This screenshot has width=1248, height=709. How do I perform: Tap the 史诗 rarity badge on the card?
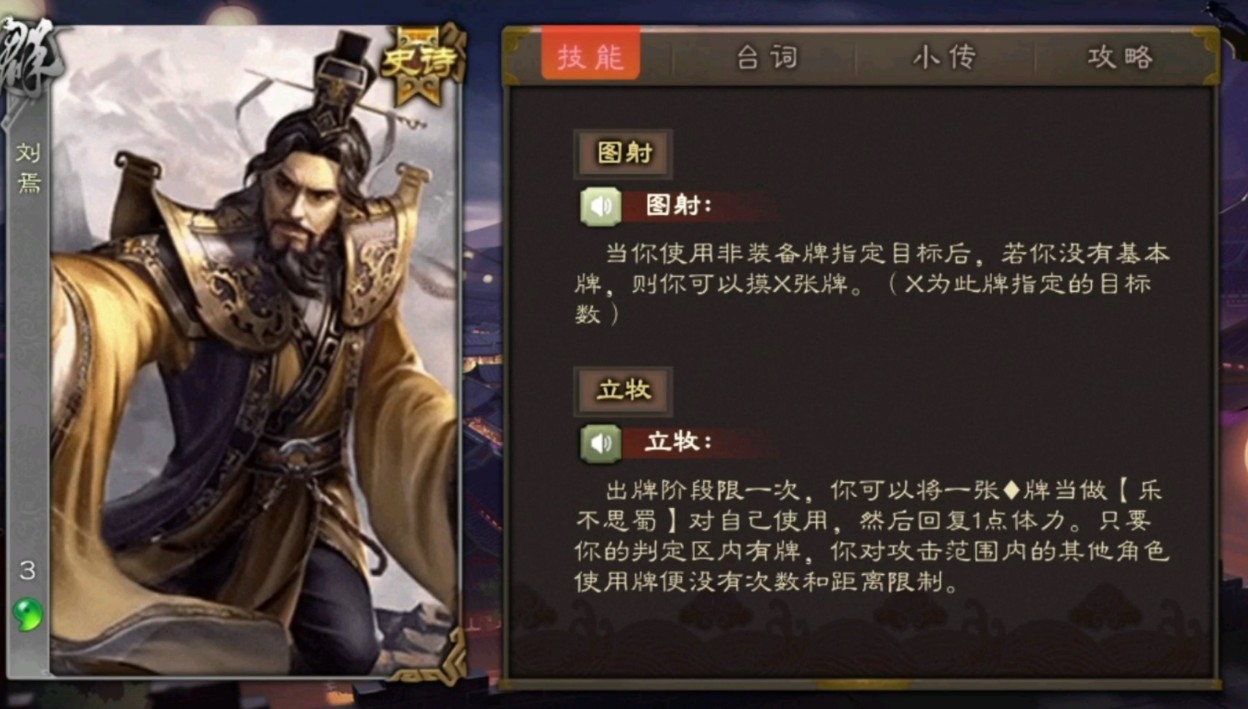[419, 65]
